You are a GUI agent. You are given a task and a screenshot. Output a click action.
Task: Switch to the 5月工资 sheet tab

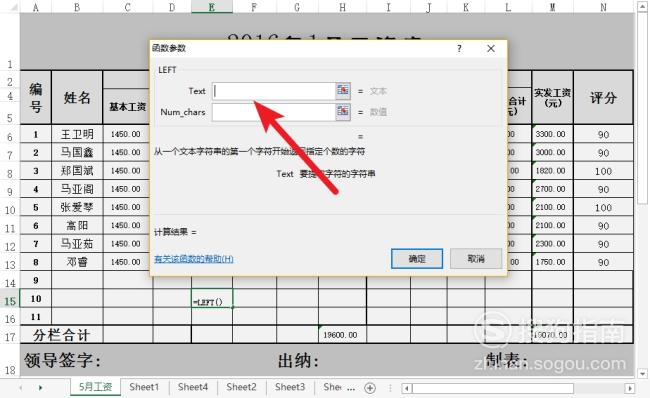(x=95, y=387)
